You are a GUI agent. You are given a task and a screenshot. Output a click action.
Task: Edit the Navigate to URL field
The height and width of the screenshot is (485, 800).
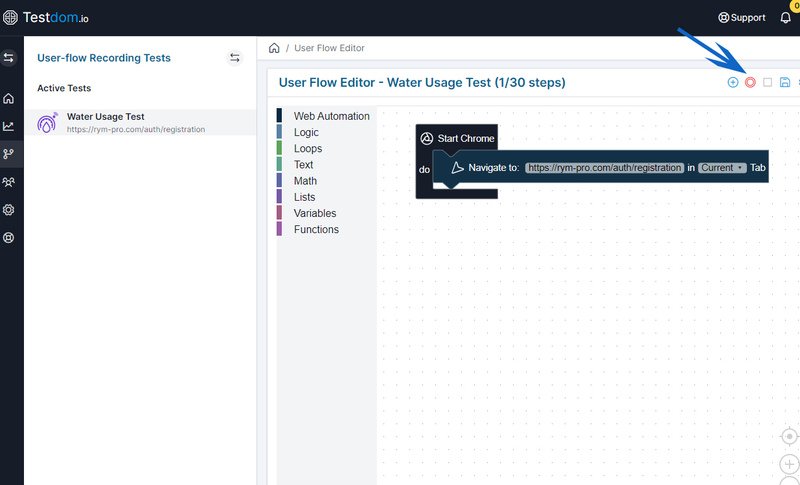[x=604, y=168]
